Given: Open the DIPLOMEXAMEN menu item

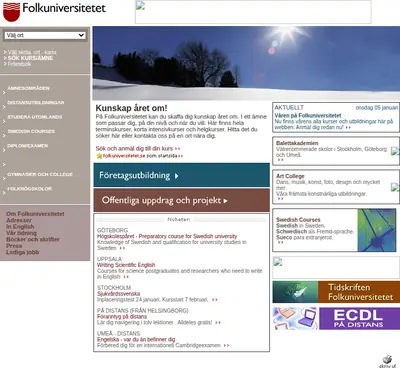Looking at the screenshot, I should (x=28, y=146).
